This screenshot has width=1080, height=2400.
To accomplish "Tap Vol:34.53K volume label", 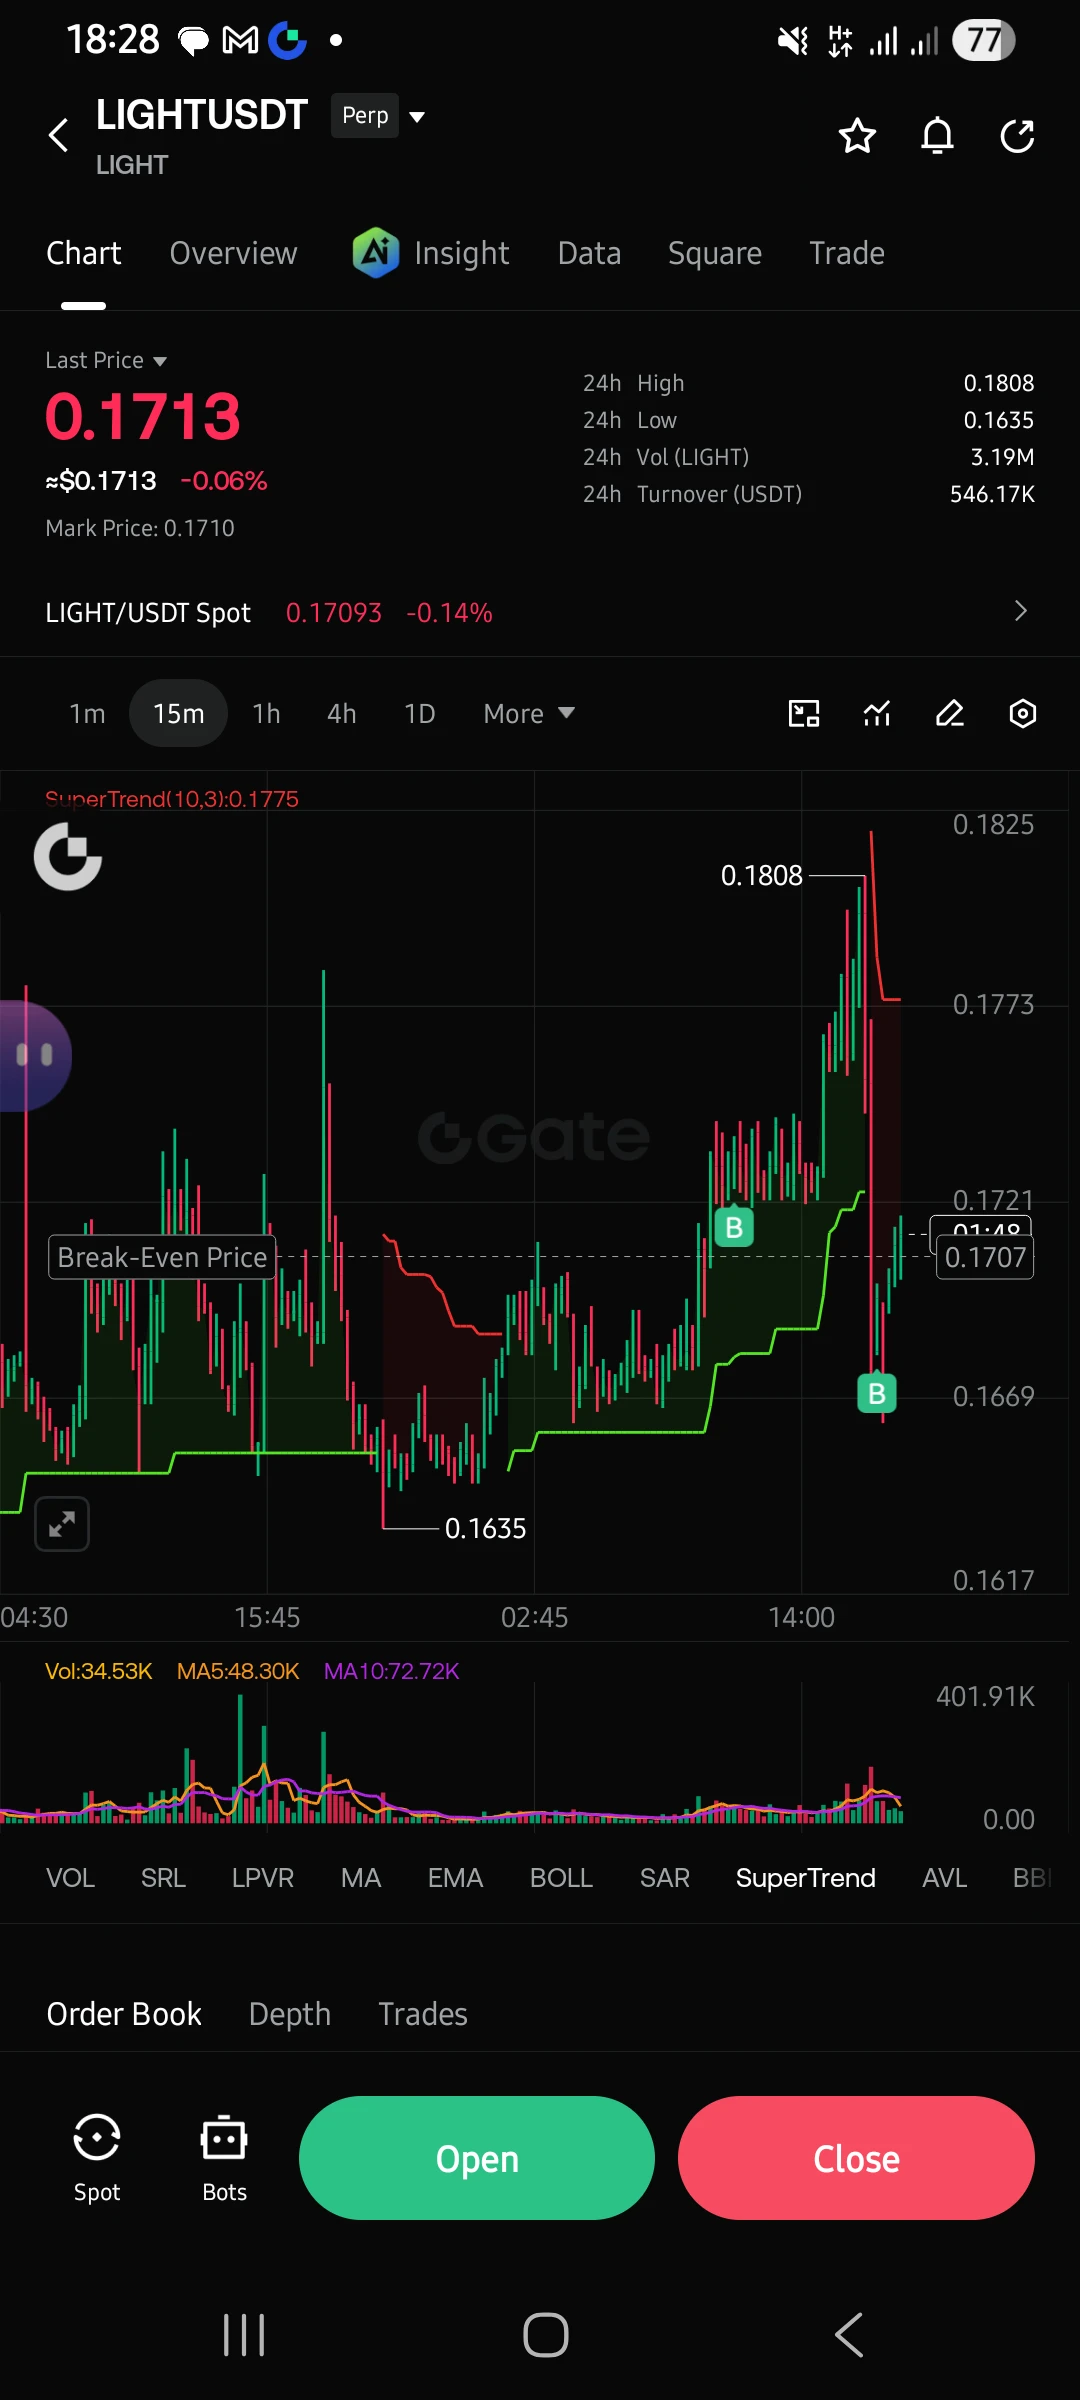I will click(x=98, y=1671).
